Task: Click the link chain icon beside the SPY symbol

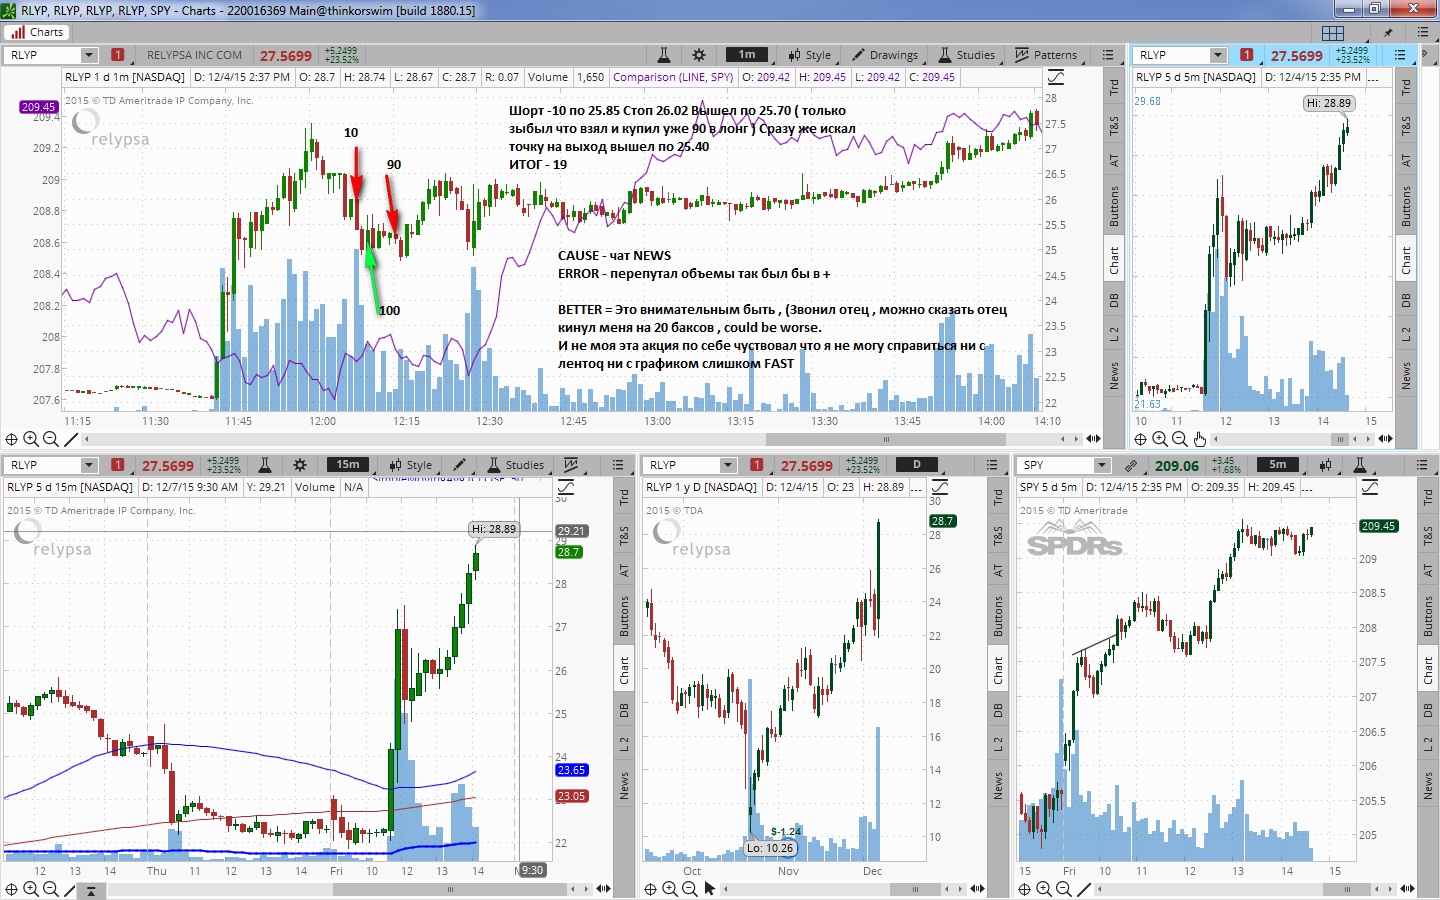Action: pos(1131,465)
